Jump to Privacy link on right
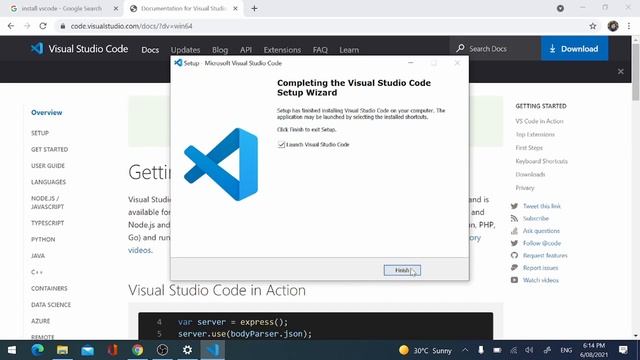This screenshot has width=640, height=360. tap(524, 188)
